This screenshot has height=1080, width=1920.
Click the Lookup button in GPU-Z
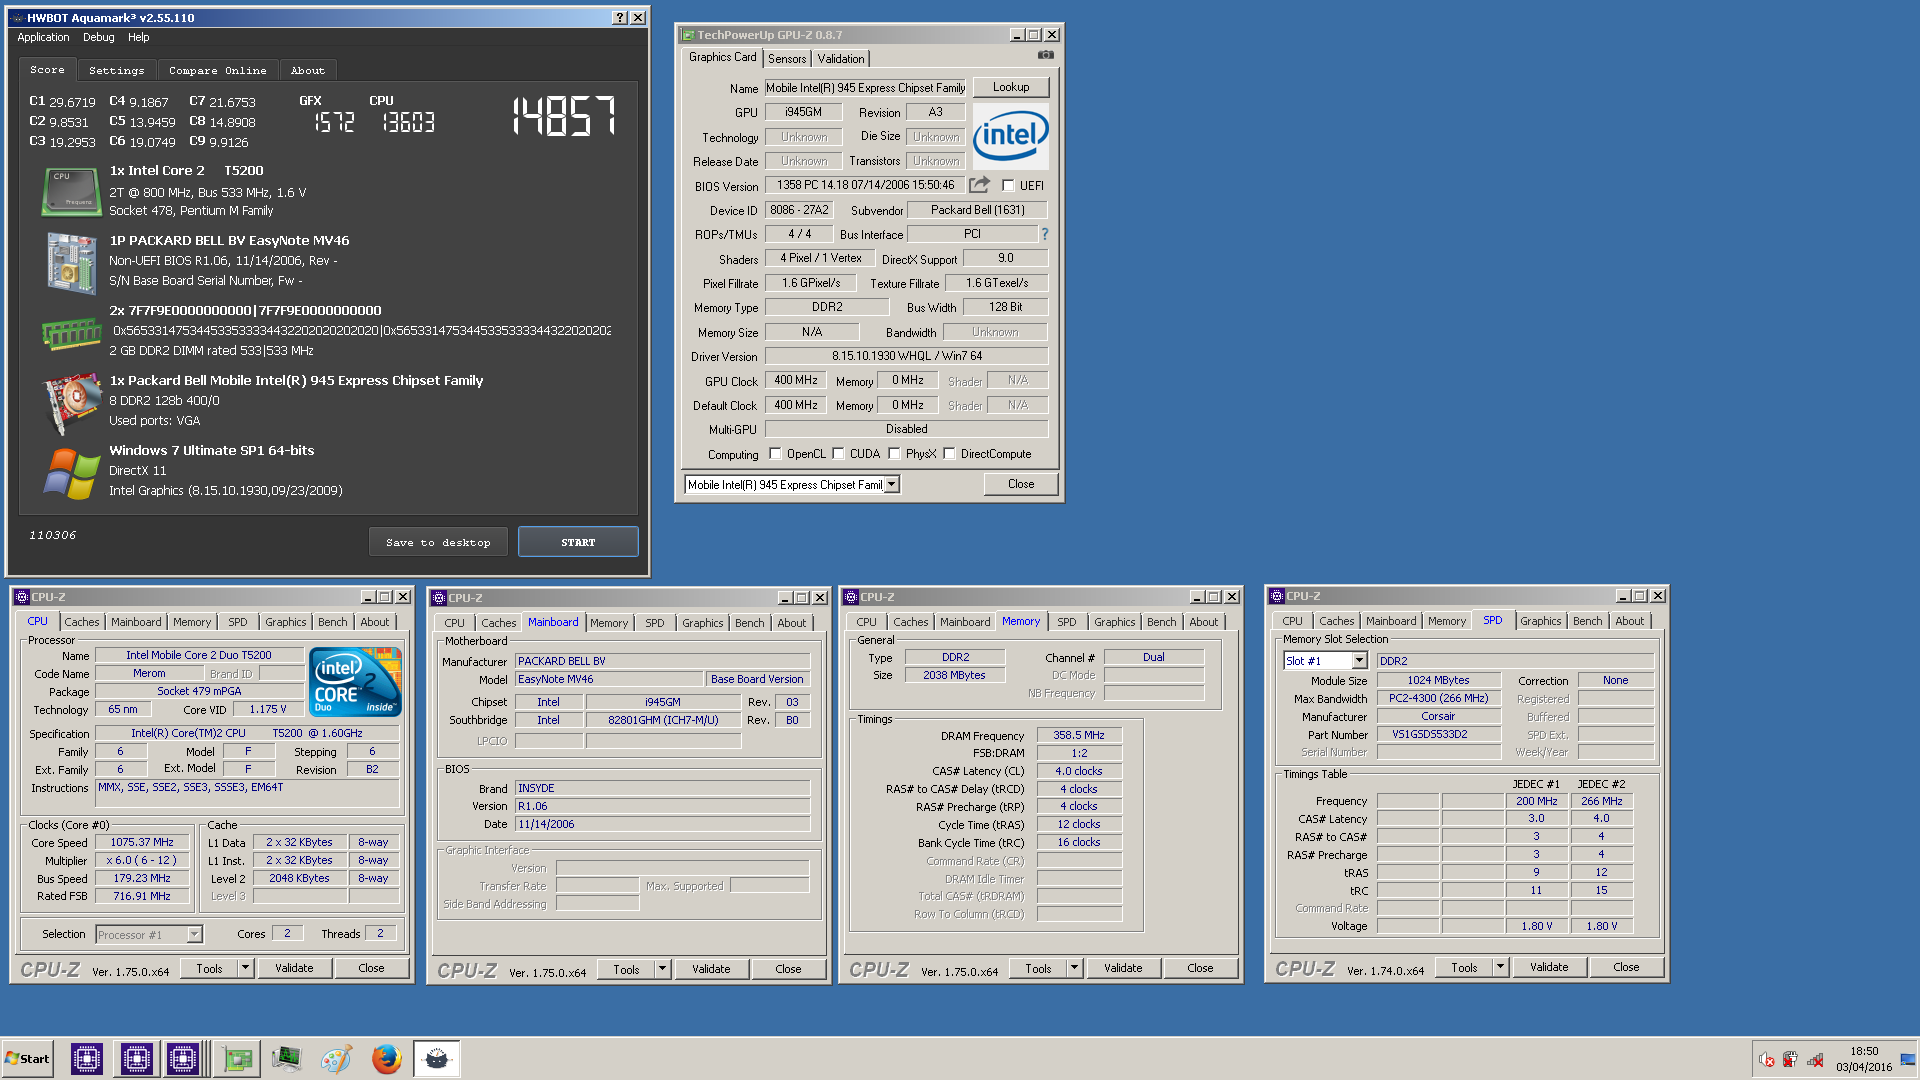point(1011,87)
